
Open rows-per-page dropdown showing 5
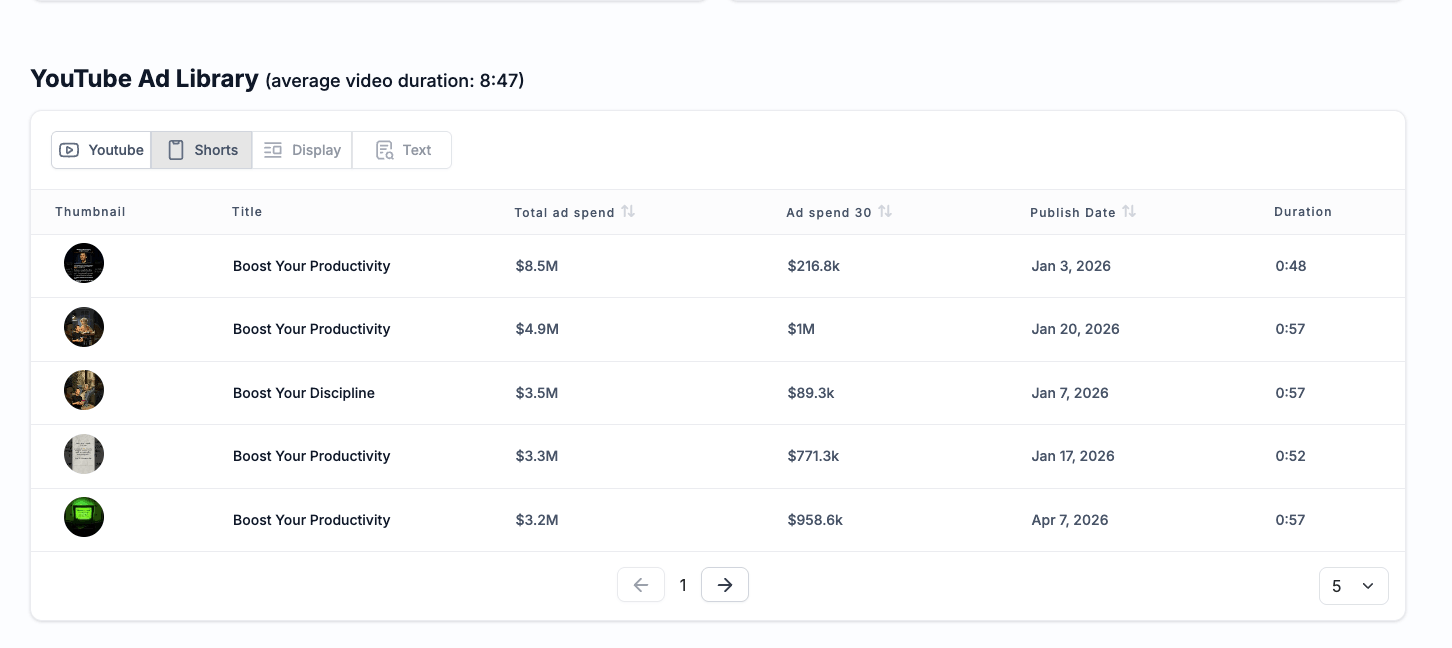[x=1354, y=586]
